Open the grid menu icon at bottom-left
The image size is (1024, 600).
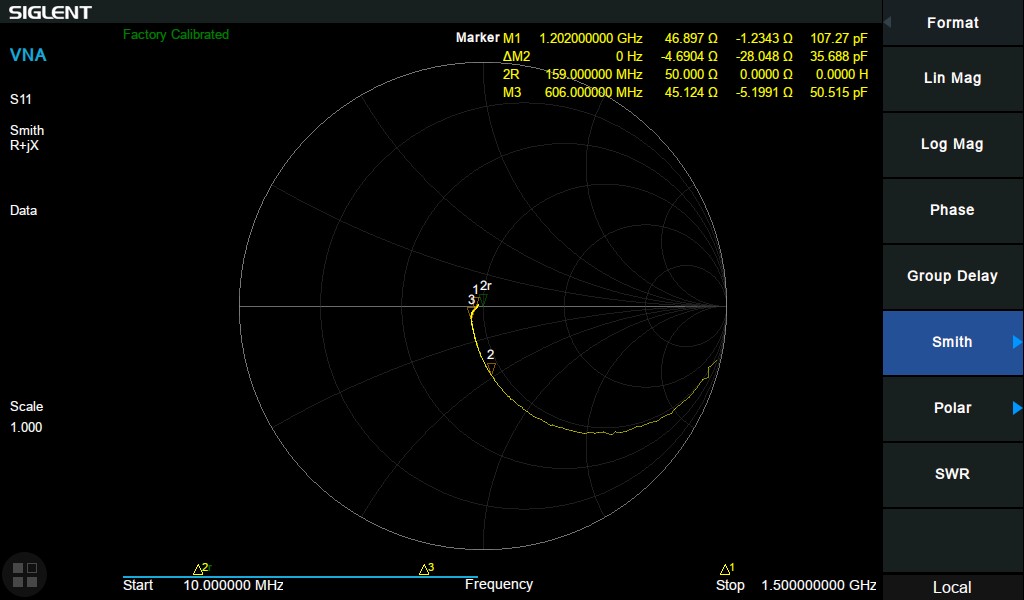click(x=24, y=573)
